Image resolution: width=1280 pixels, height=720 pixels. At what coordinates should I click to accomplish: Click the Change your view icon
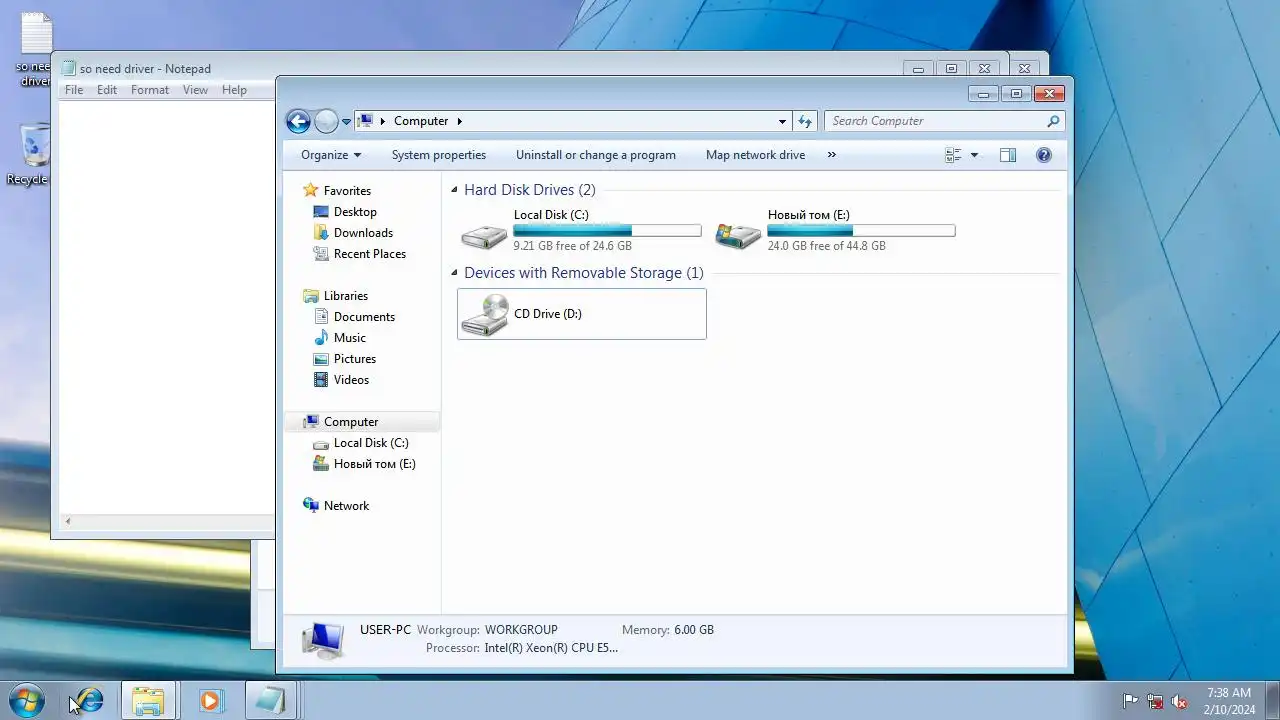(953, 155)
